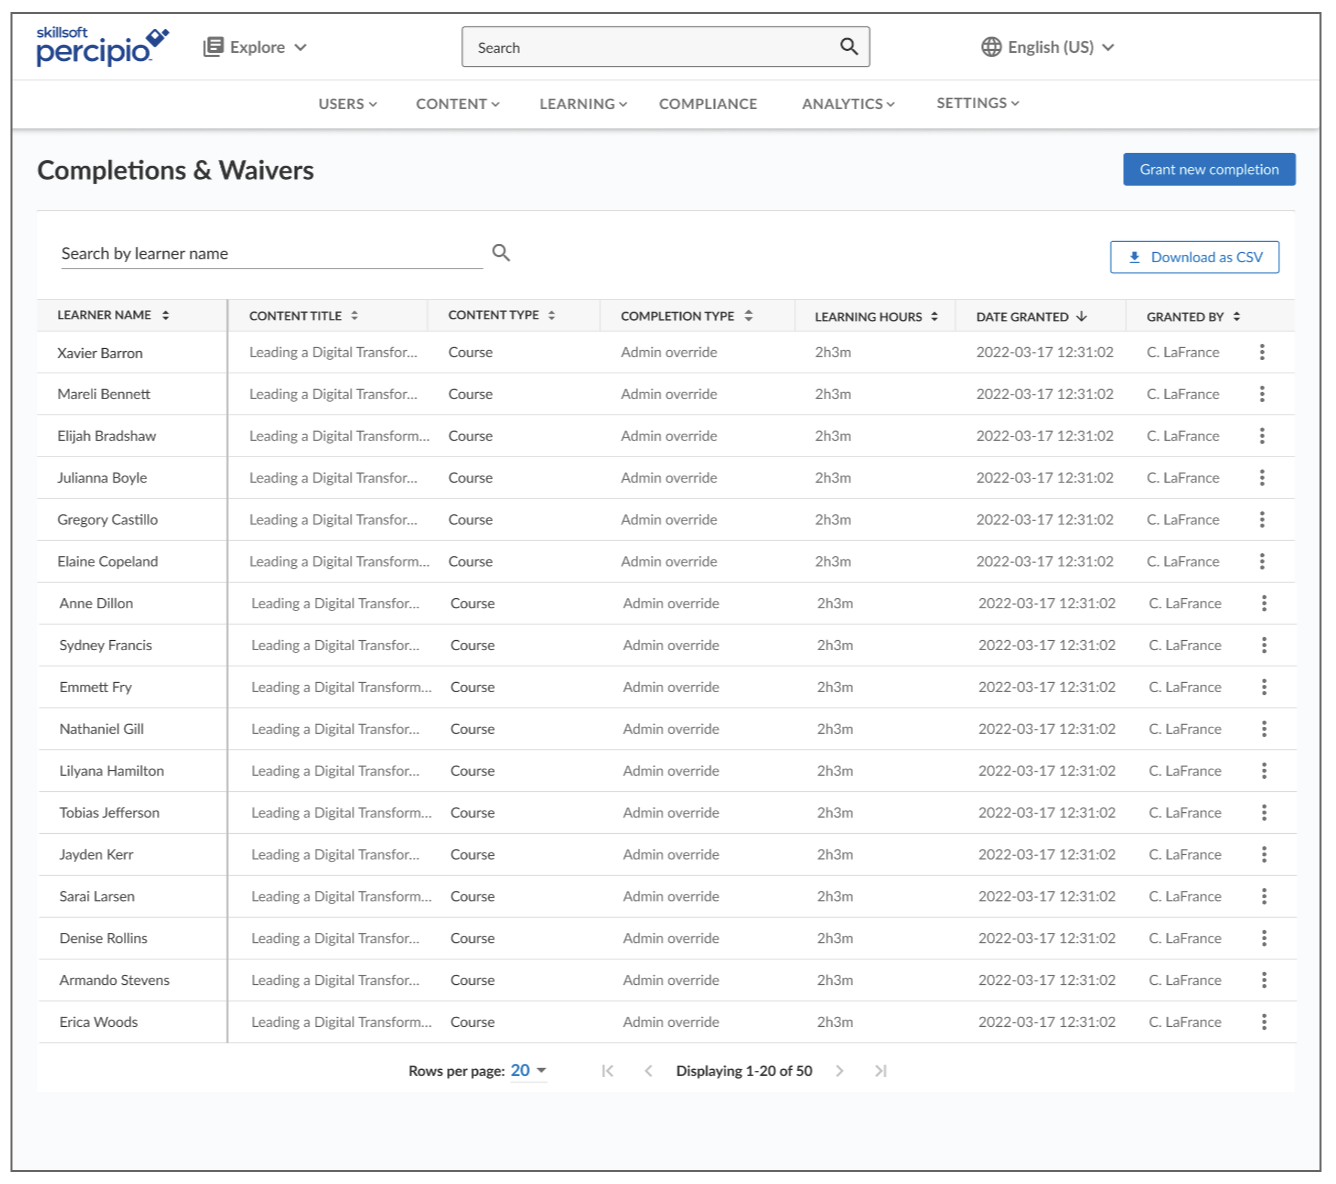Open actions menu for Lilyana Hamilton row

pyautogui.click(x=1264, y=771)
